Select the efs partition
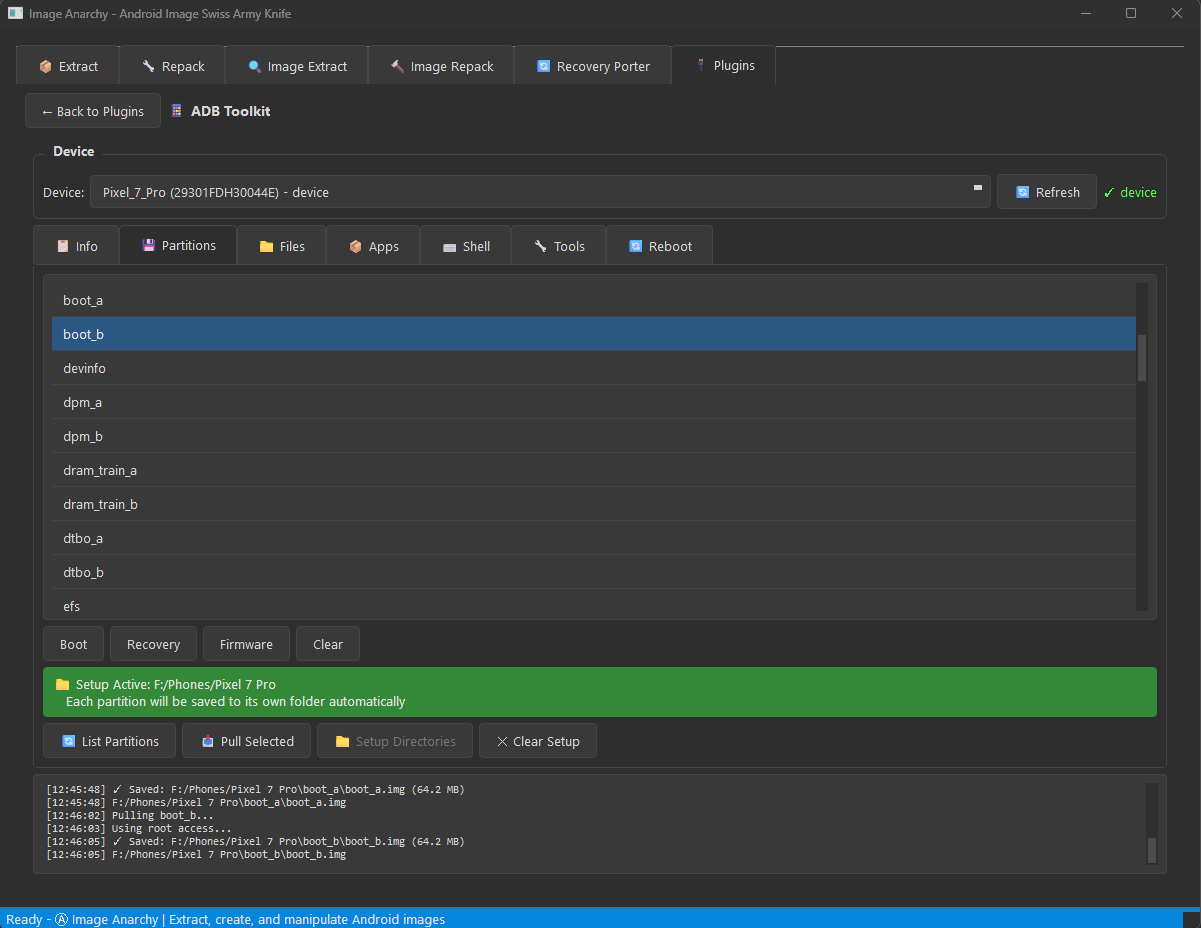The height and width of the screenshot is (928, 1201). tap(594, 604)
